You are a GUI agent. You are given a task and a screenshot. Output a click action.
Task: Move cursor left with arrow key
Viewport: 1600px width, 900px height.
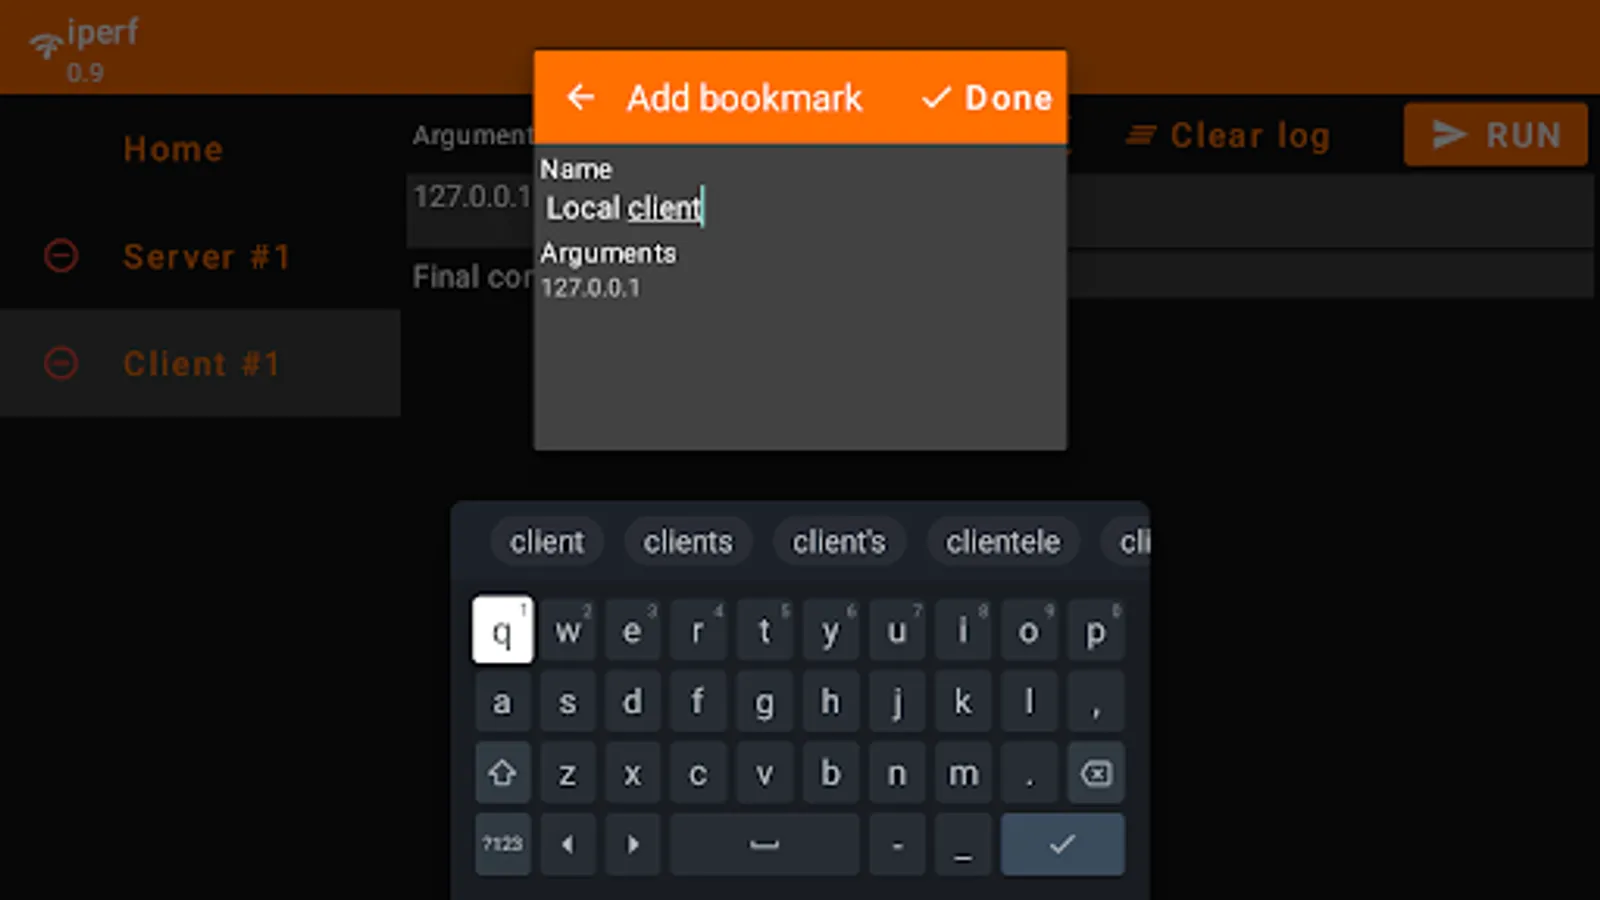pyautogui.click(x=568, y=844)
